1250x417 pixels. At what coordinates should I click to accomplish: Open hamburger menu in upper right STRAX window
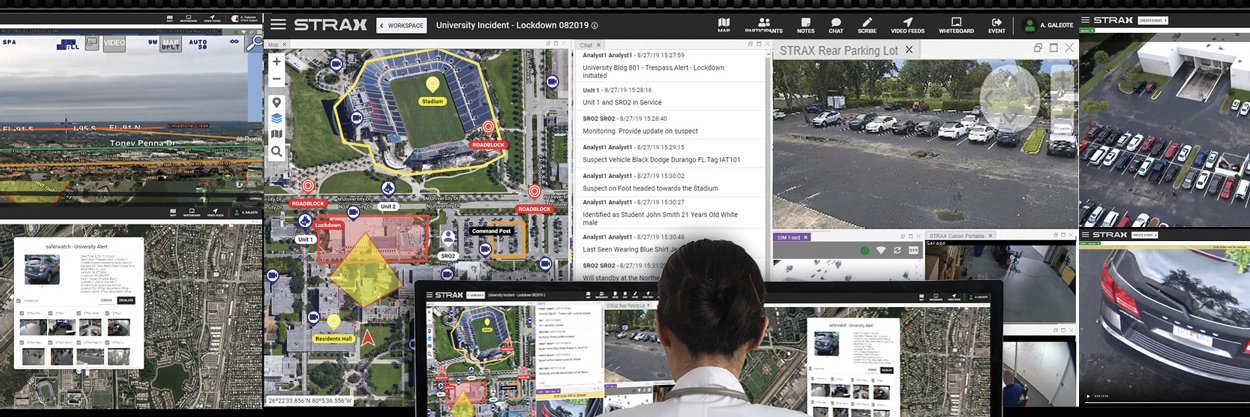(1087, 20)
